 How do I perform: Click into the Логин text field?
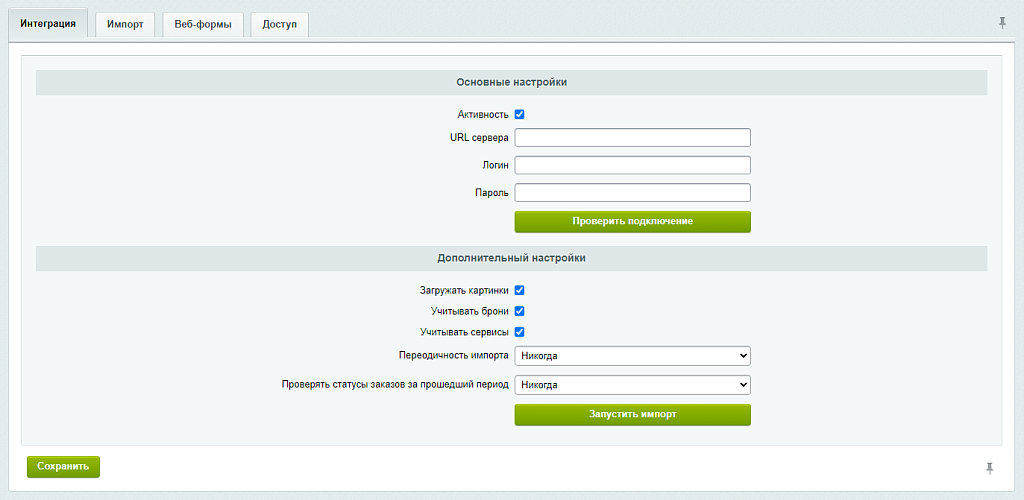[x=632, y=165]
